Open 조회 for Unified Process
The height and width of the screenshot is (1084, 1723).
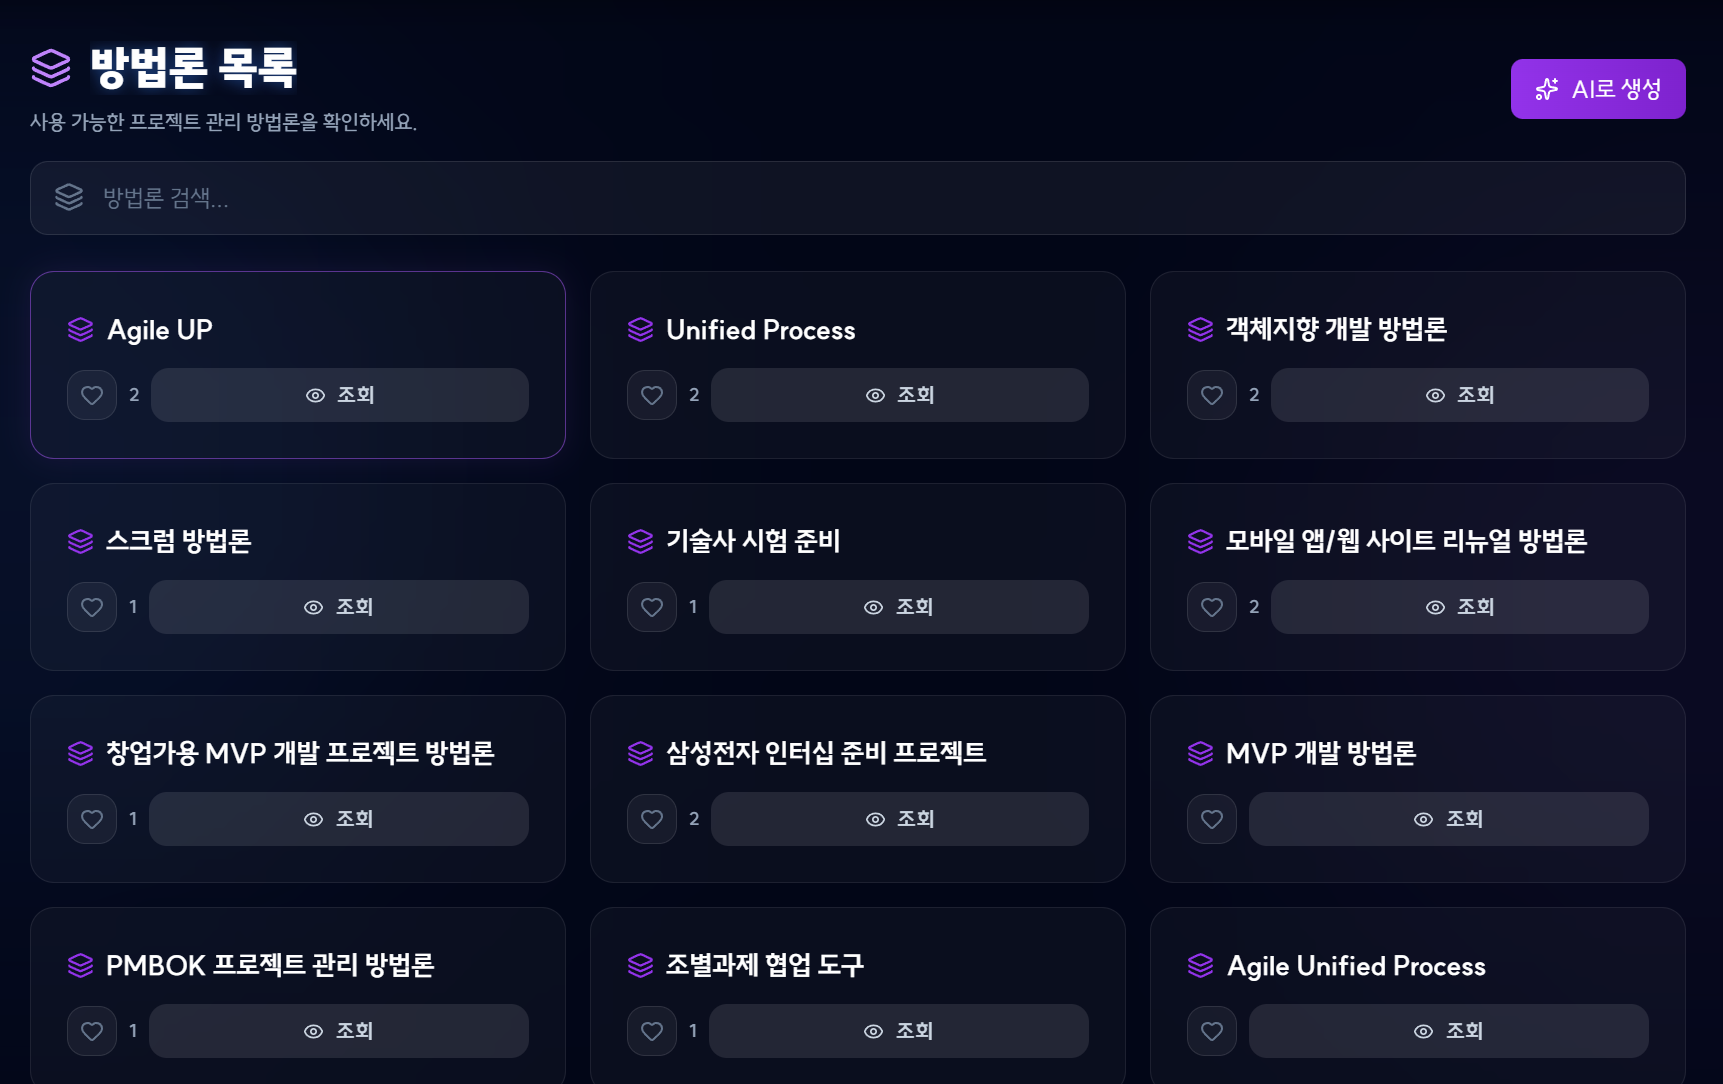pyautogui.click(x=900, y=395)
